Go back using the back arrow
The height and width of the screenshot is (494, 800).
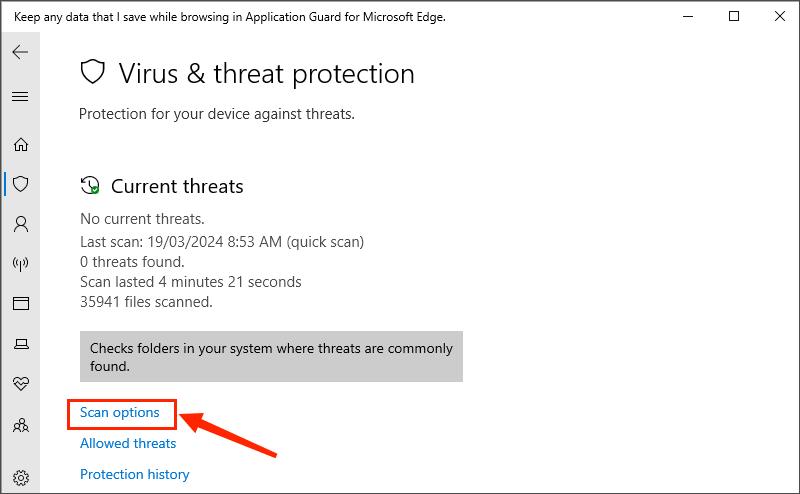(x=20, y=52)
